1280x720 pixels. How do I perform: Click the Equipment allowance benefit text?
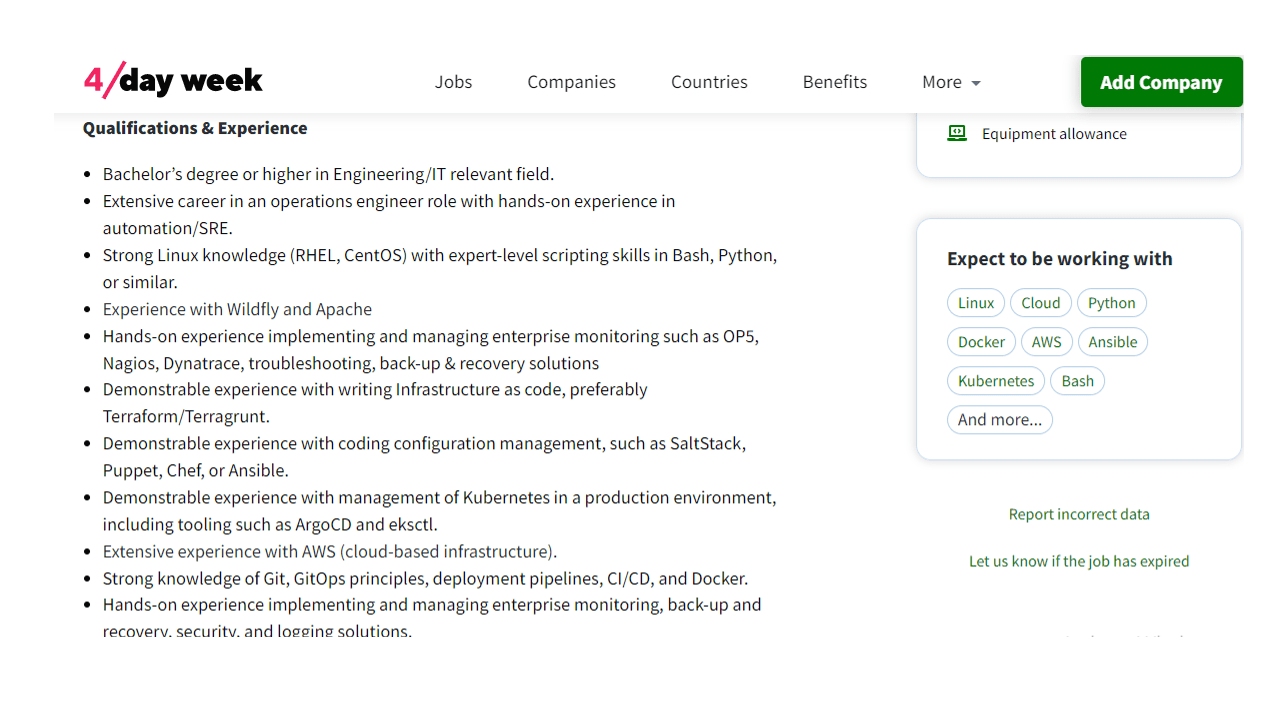[x=1053, y=134]
